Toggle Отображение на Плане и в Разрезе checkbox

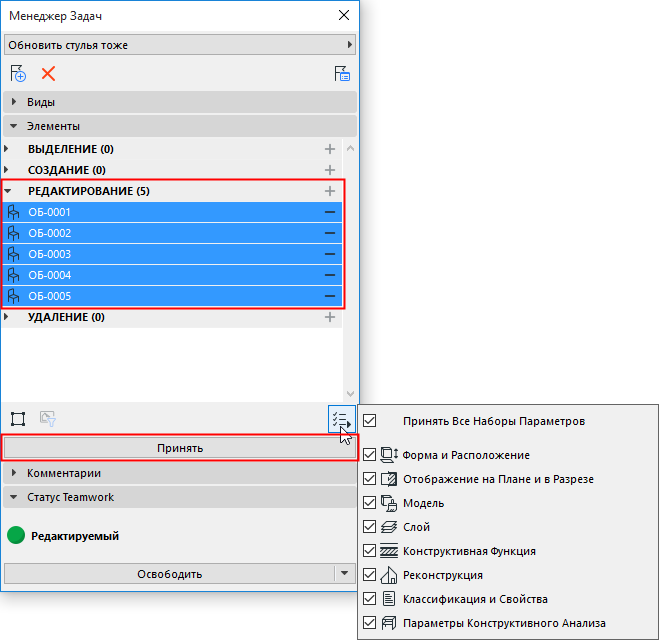pos(369,479)
